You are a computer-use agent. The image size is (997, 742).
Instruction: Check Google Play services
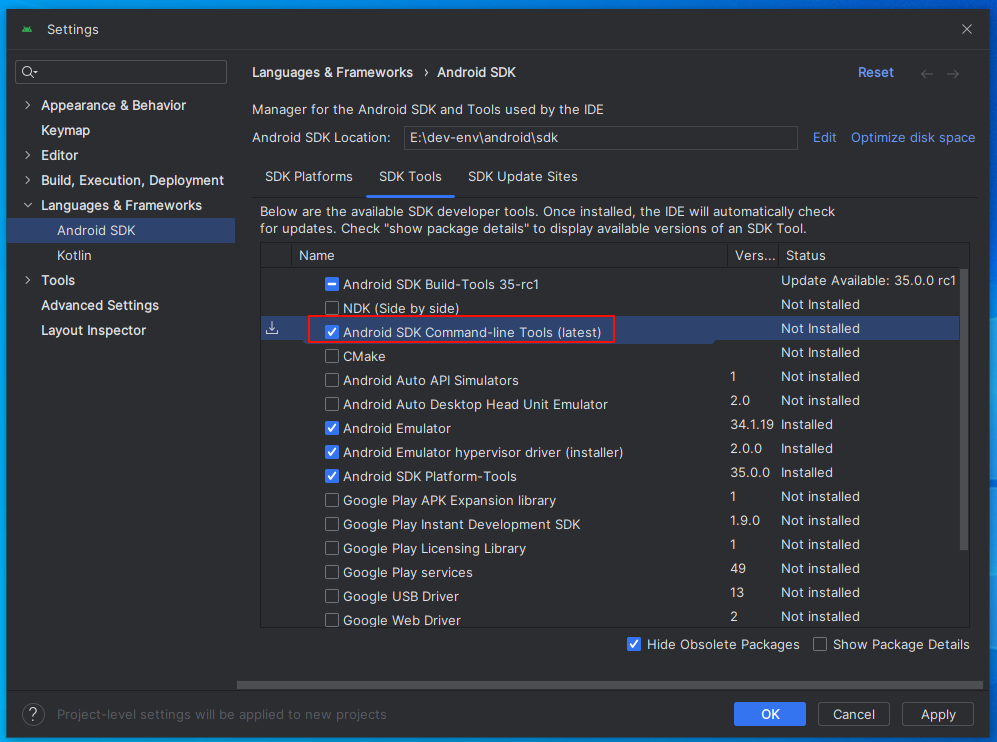pyautogui.click(x=332, y=572)
